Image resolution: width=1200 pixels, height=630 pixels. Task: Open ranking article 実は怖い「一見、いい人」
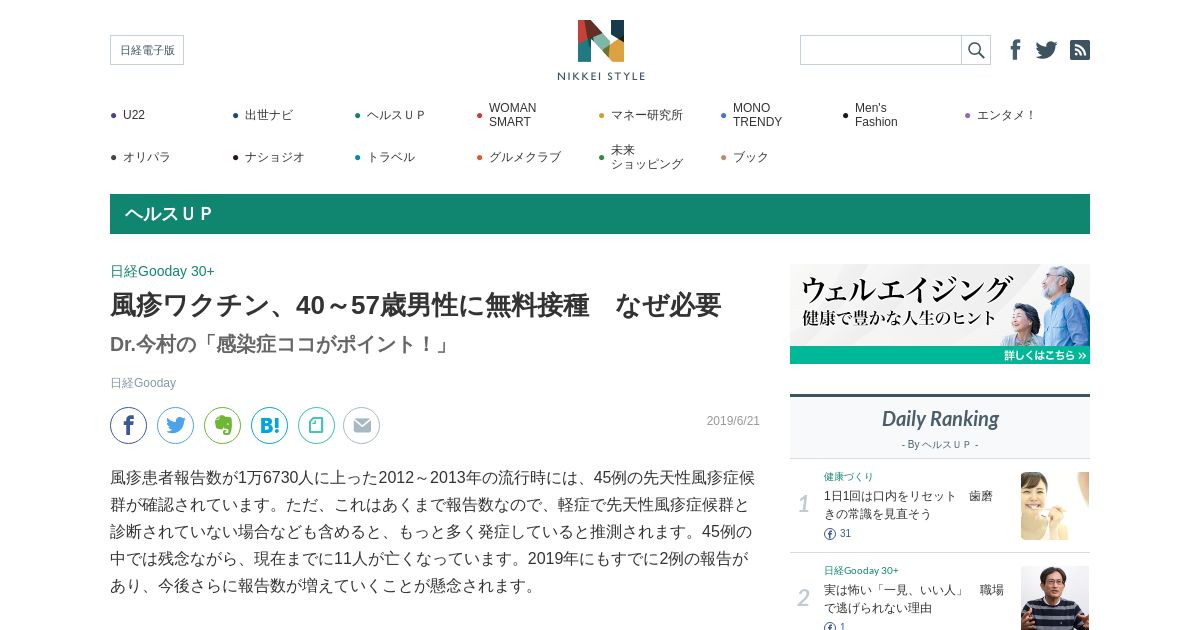tap(913, 599)
